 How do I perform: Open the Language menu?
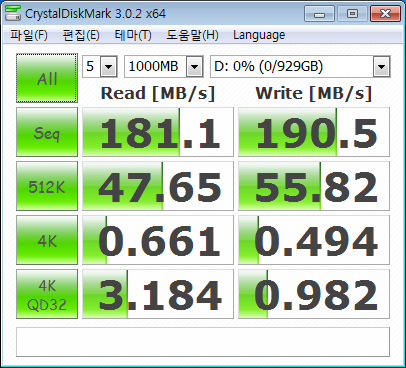(x=259, y=35)
